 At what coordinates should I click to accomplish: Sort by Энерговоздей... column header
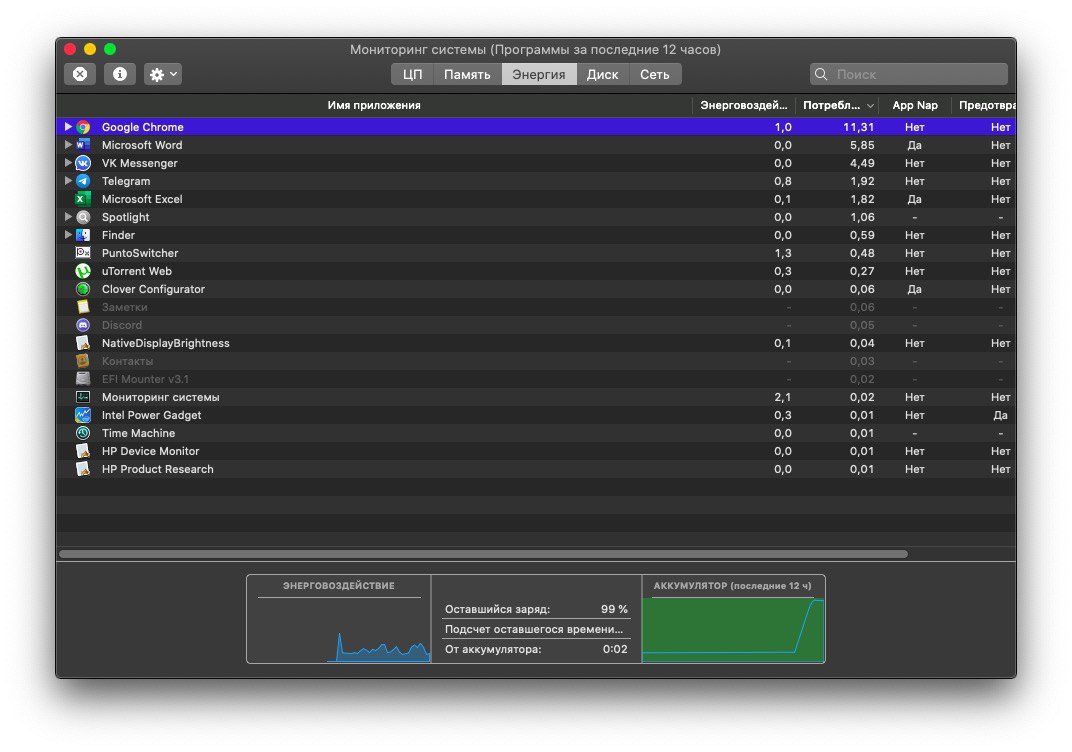[x=744, y=105]
